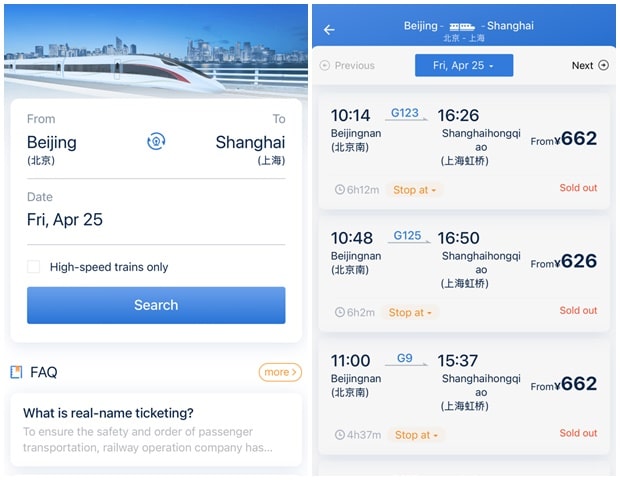Click the Next day arrow icon
The width and height of the screenshot is (620, 480).
click(x=603, y=65)
